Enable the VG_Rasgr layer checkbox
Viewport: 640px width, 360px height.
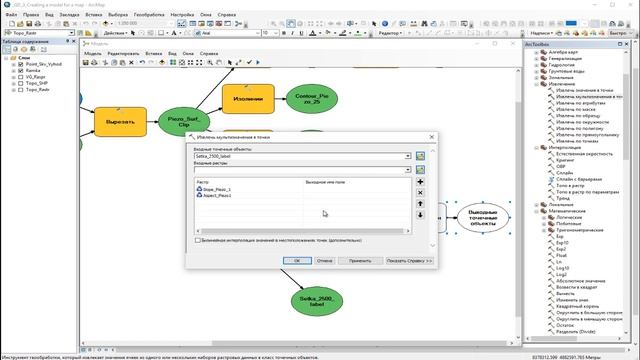pyautogui.click(x=20, y=77)
